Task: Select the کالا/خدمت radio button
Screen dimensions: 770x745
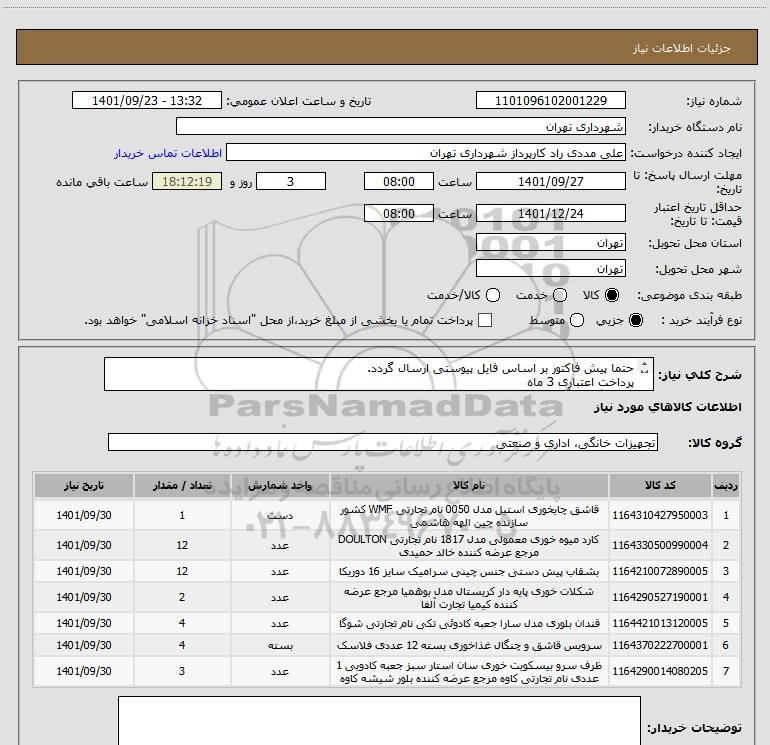Action: tap(493, 295)
